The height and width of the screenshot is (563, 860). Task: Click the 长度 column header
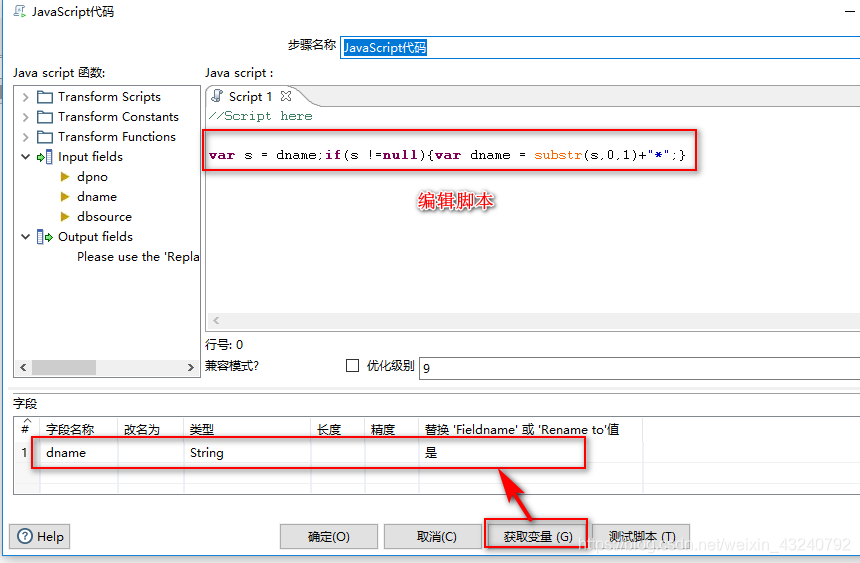coord(338,429)
